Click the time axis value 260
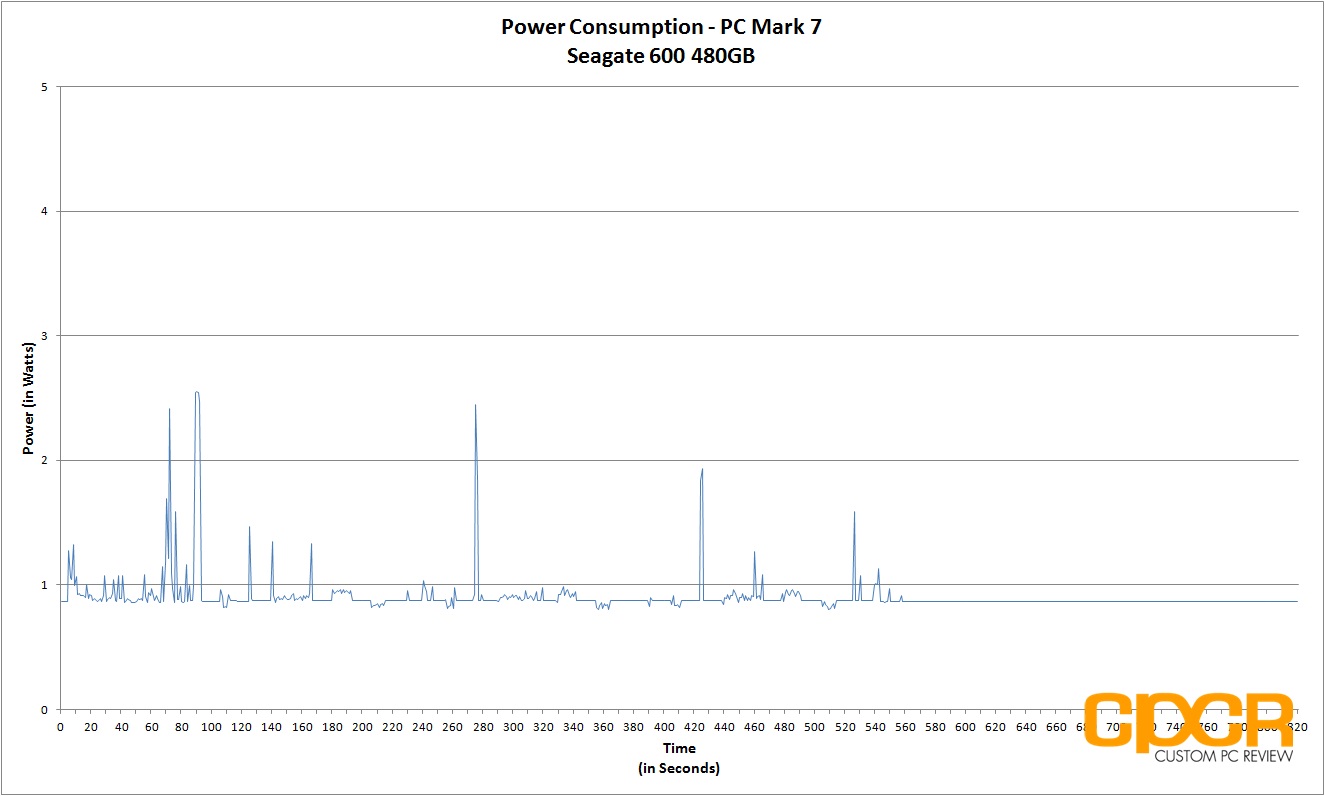This screenshot has width=1325, height=796. pyautogui.click(x=453, y=726)
